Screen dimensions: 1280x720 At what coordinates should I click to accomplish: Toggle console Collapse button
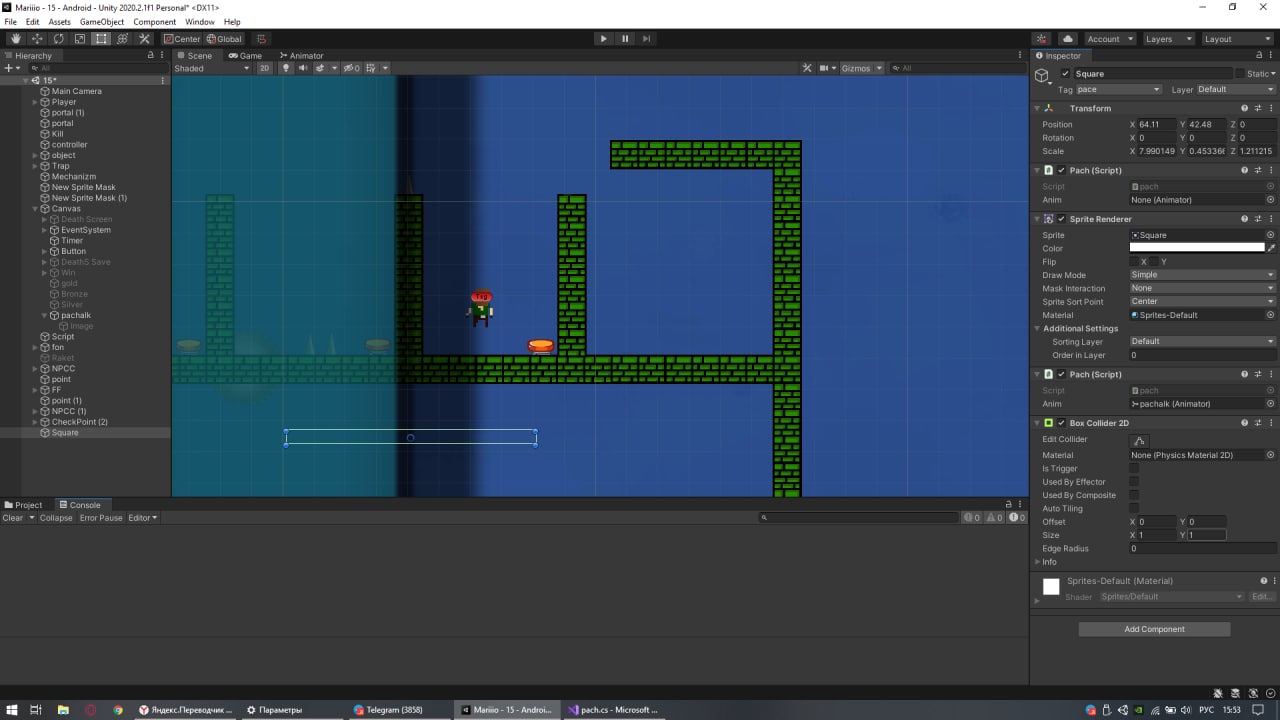coord(56,518)
